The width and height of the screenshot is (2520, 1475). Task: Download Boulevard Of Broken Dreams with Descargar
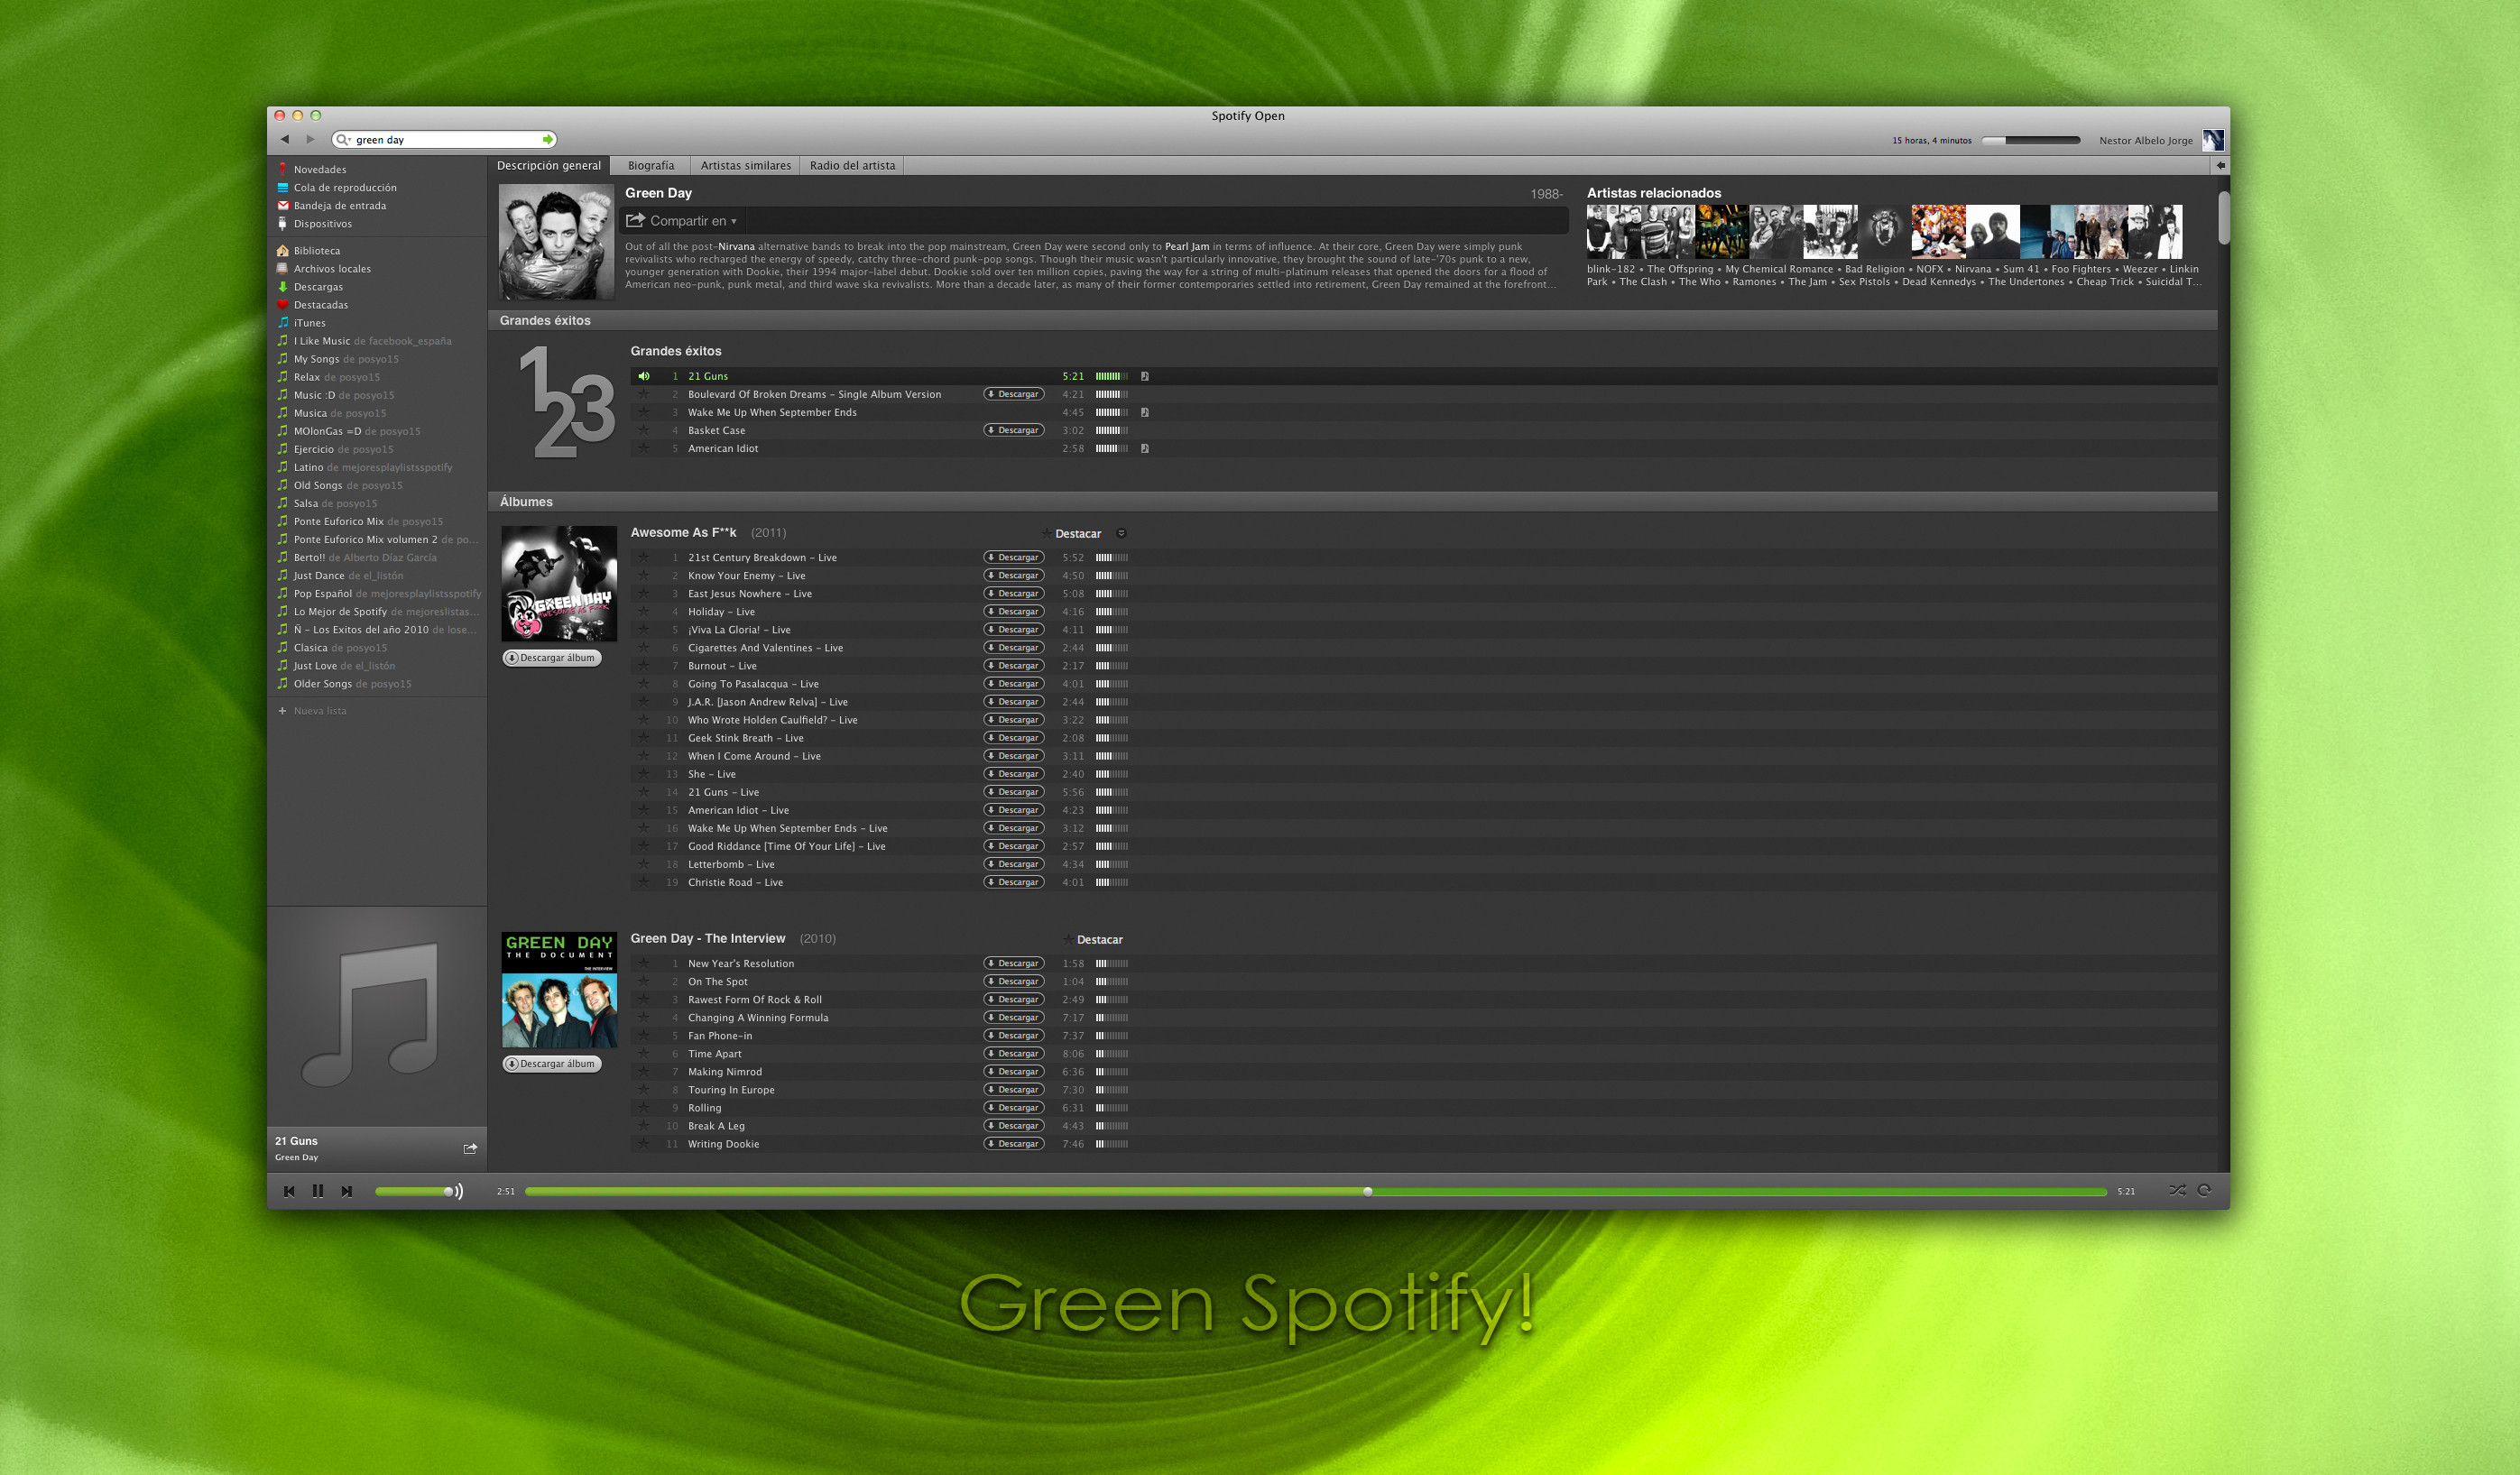pyautogui.click(x=1013, y=394)
